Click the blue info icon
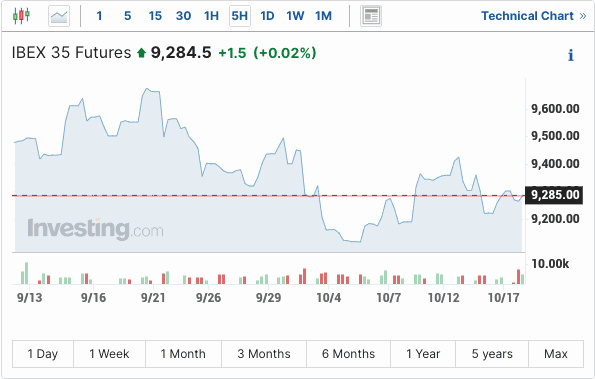 click(x=570, y=55)
